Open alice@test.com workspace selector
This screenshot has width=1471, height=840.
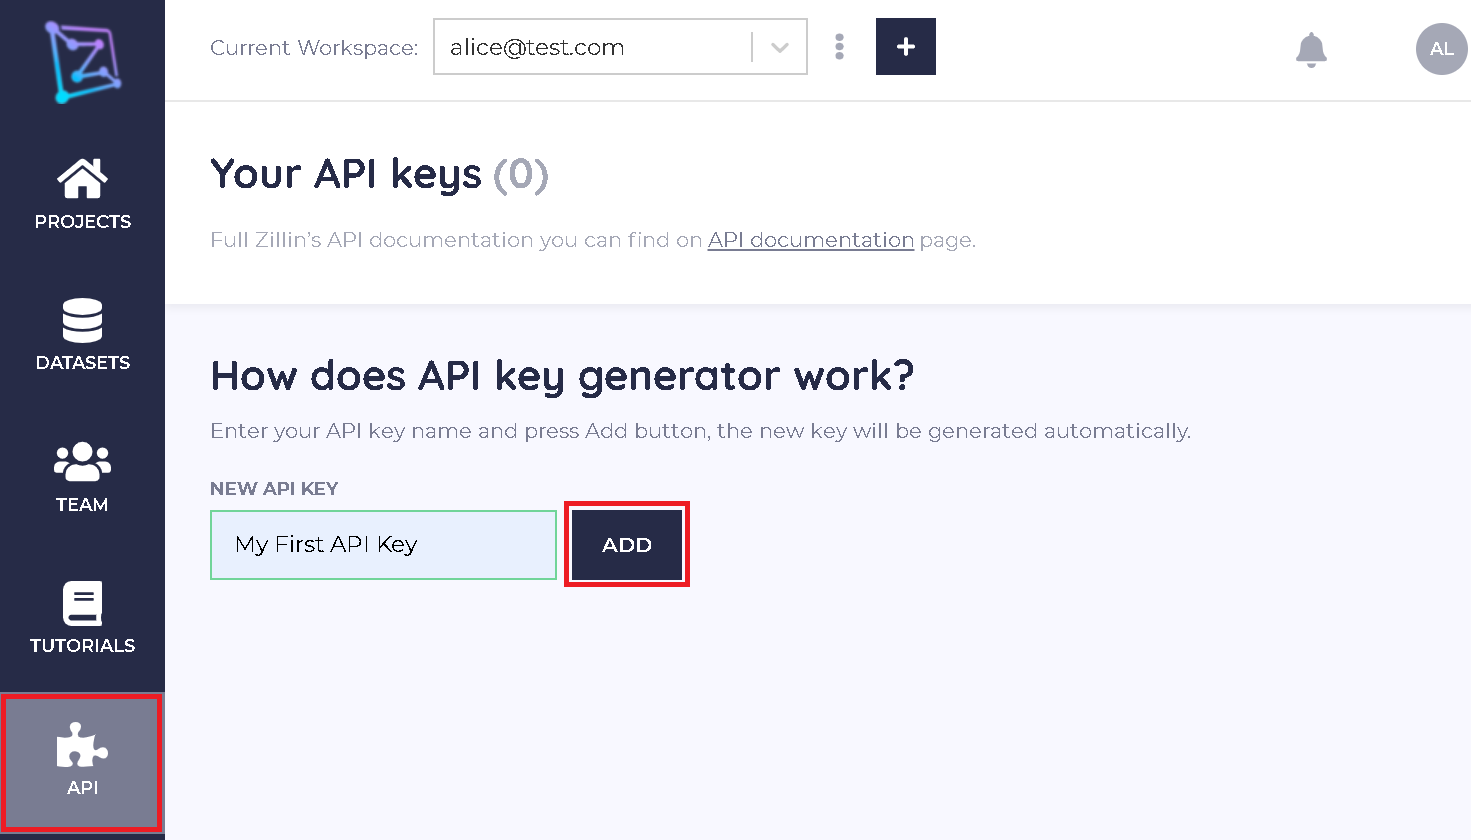592,47
